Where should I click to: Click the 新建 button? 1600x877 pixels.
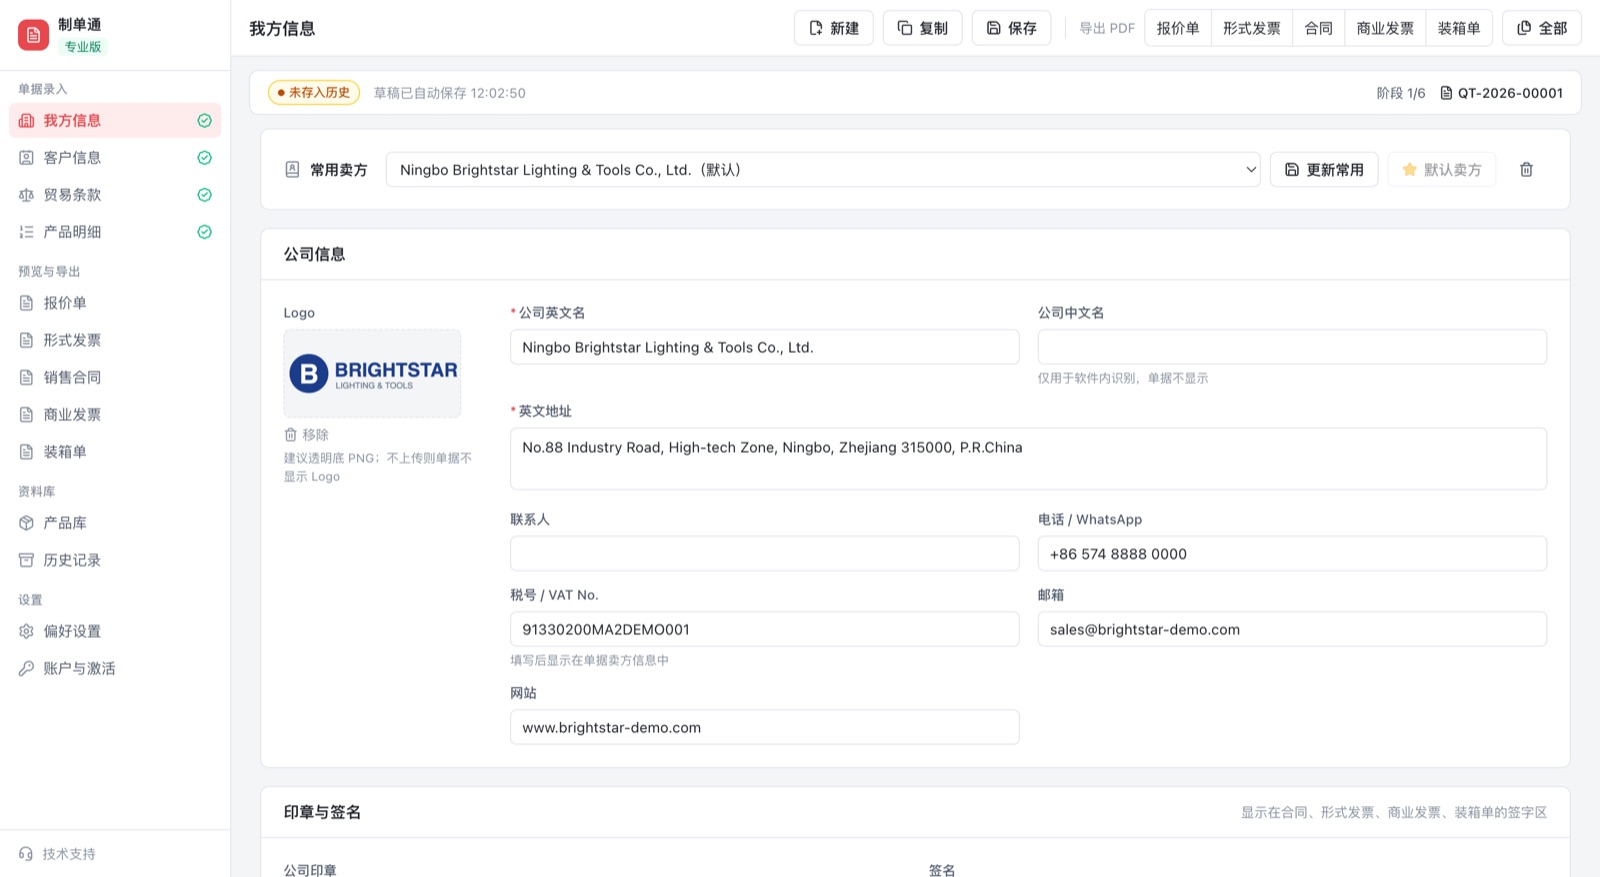pyautogui.click(x=834, y=28)
